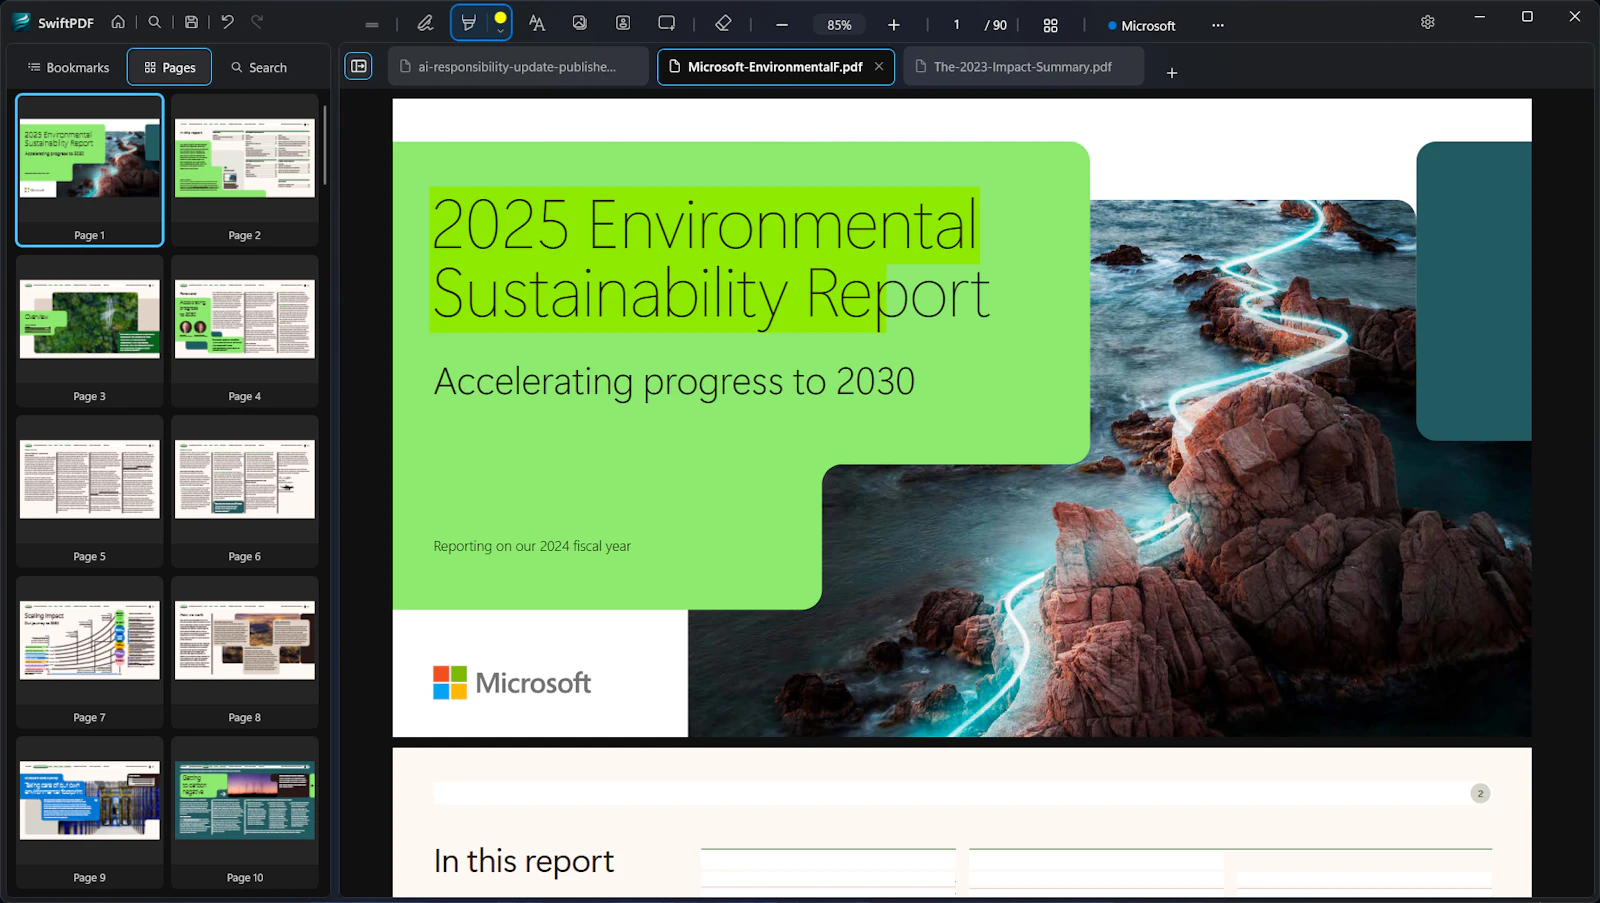This screenshot has height=903, width=1600.
Task: Switch to the Bookmarks panel
Action: [67, 67]
